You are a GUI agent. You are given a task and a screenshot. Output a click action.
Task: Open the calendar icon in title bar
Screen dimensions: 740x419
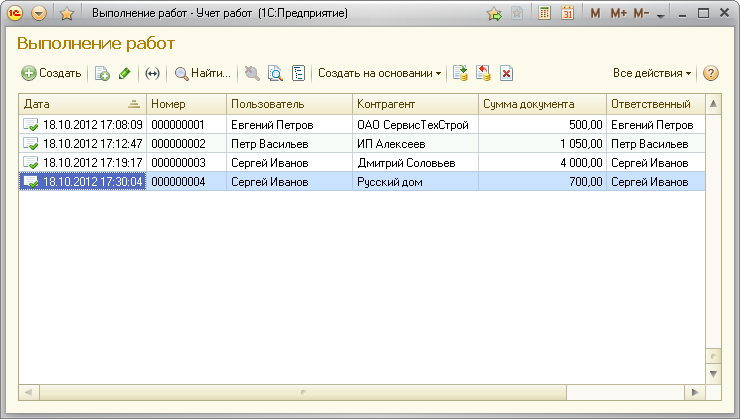tap(567, 13)
